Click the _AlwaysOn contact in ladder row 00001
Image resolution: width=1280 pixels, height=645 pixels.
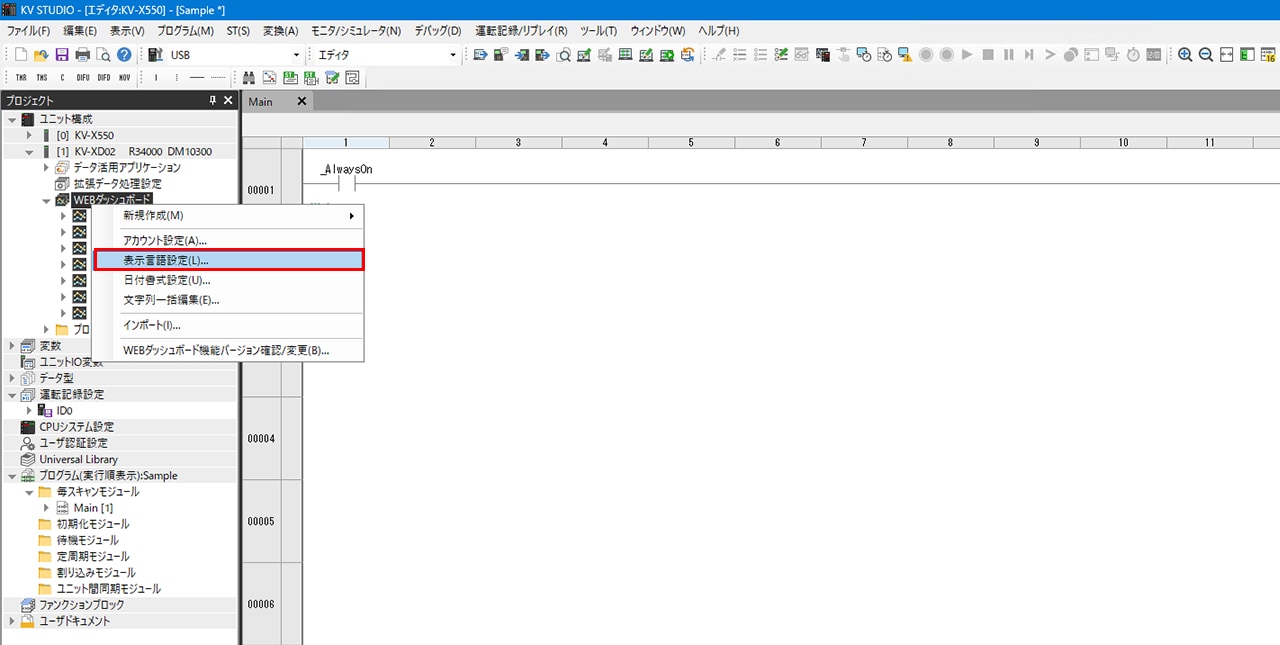346,184
